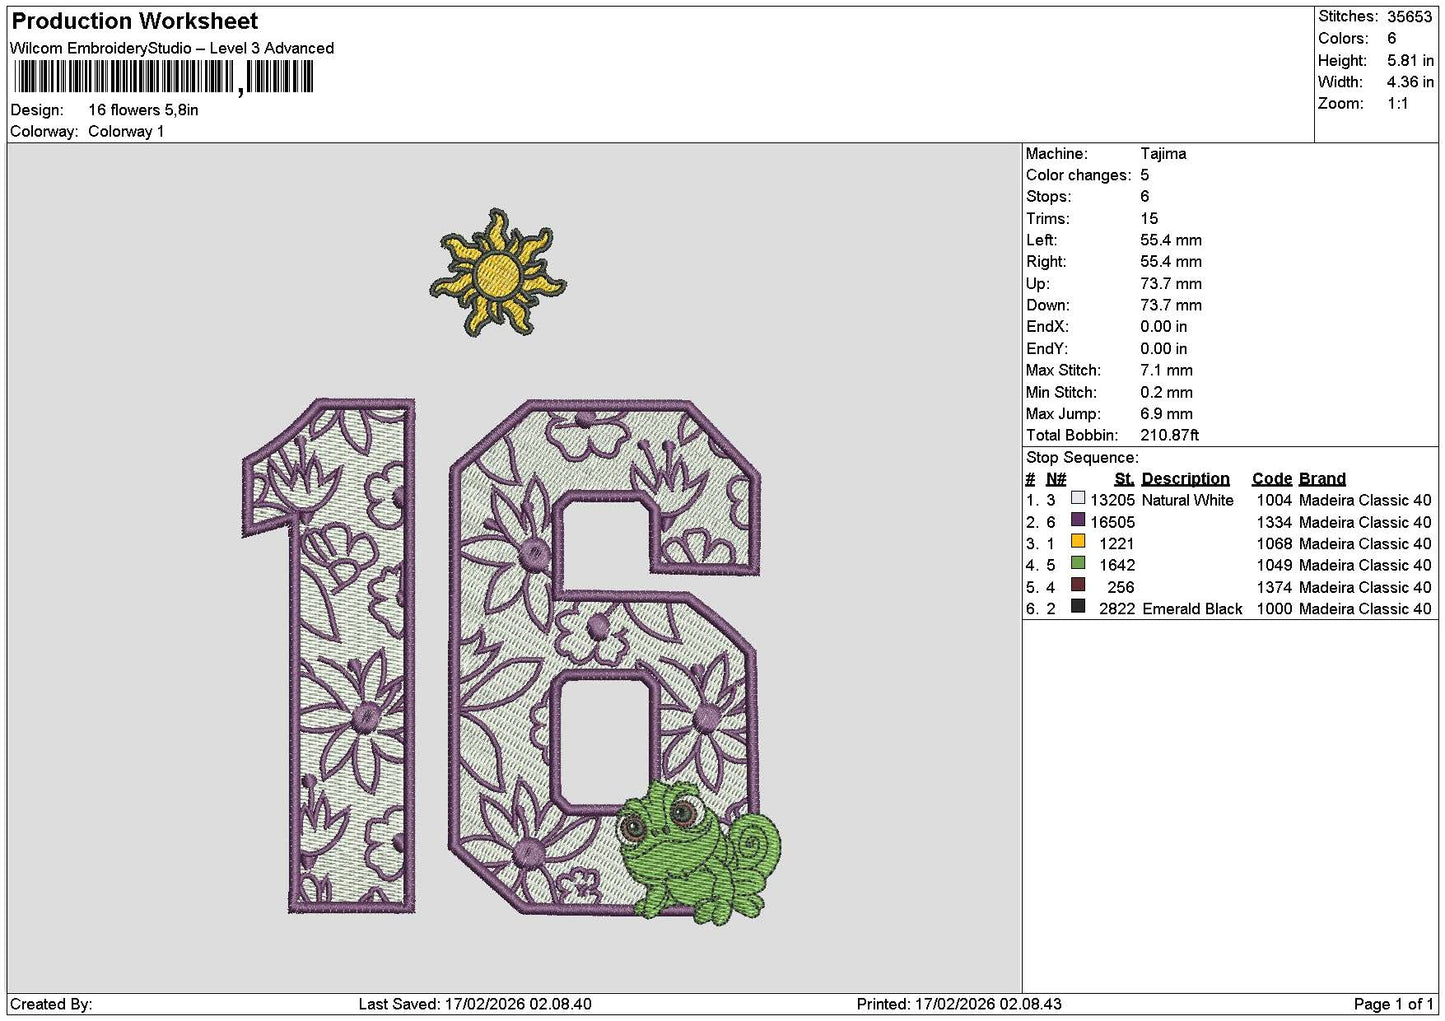1445x1021 pixels.
Task: Click the Down value 73.7 mm
Action: pos(1171,305)
